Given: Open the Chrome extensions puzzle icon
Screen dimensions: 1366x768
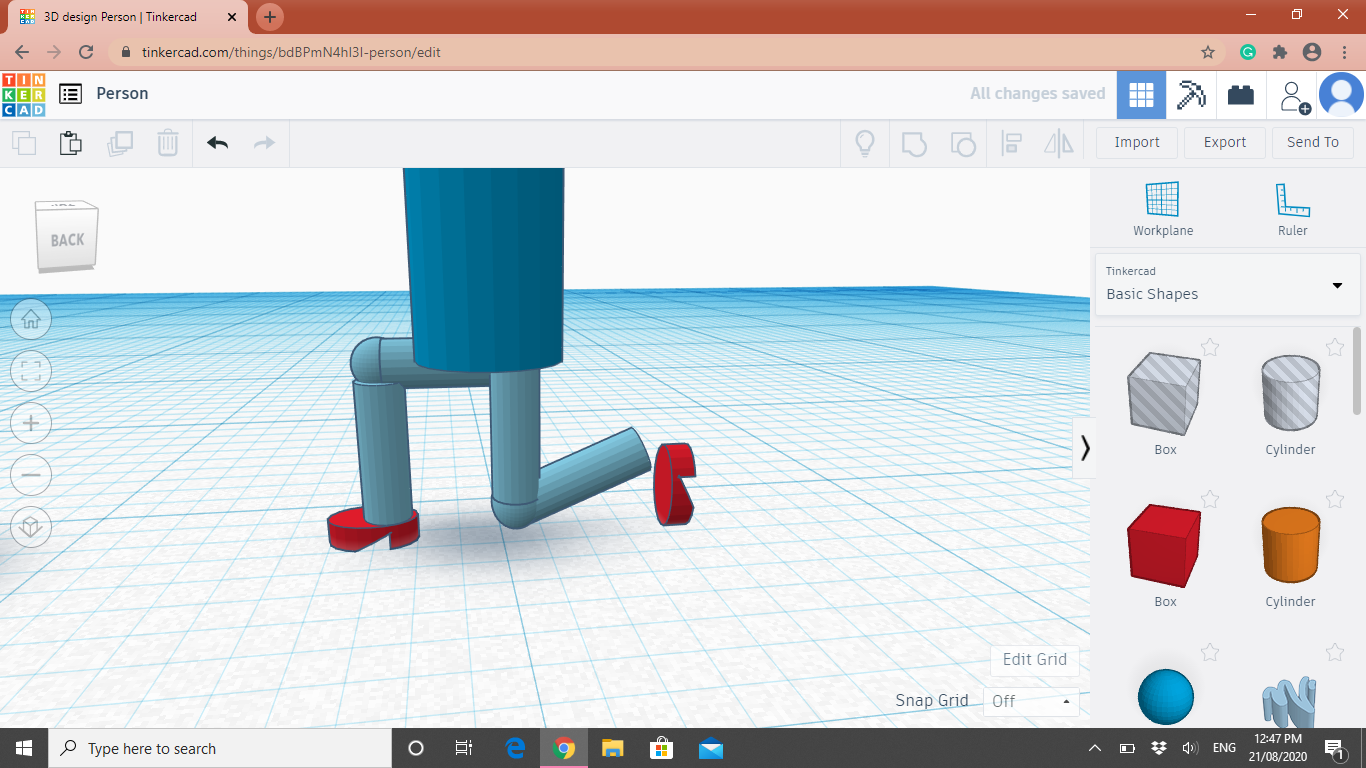Looking at the screenshot, I should (x=1279, y=52).
